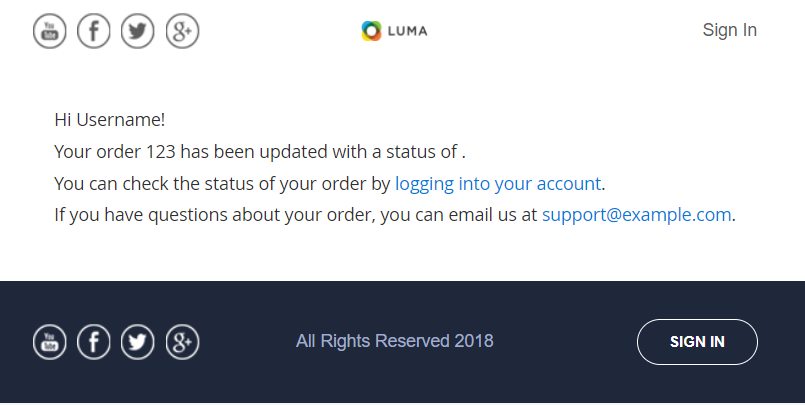The height and width of the screenshot is (405, 805).
Task: Open the Facebook icon in the footer
Action: point(94,342)
